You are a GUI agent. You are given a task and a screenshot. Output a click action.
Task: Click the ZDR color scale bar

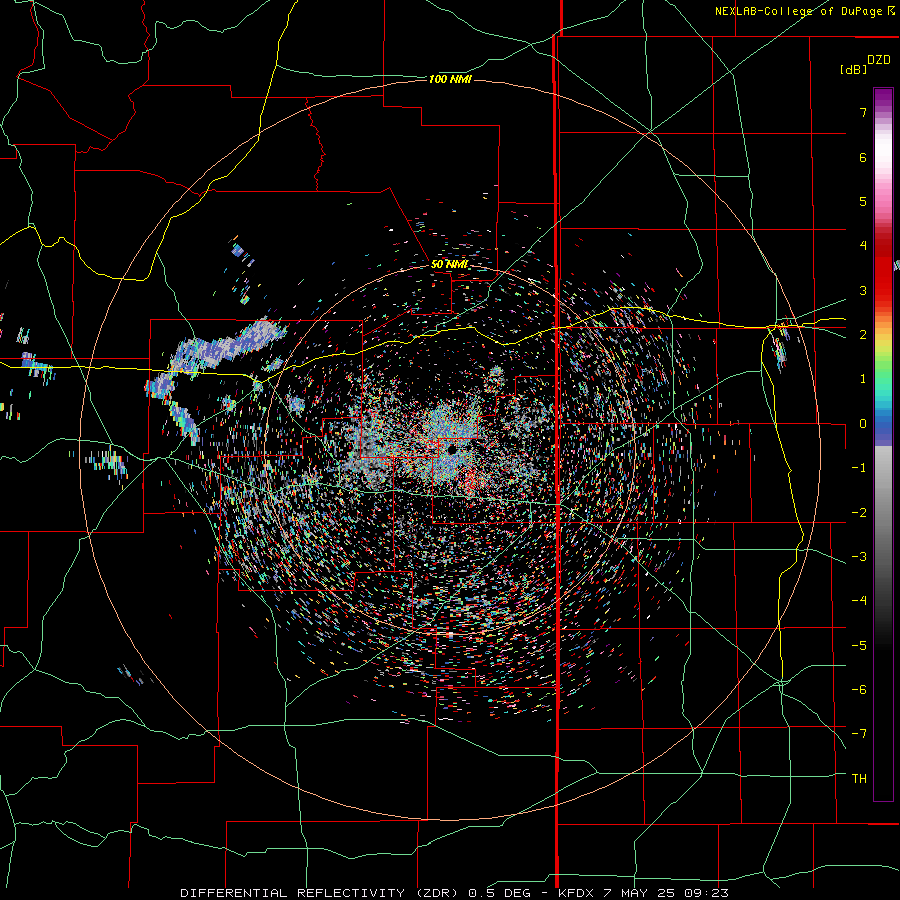tap(883, 444)
